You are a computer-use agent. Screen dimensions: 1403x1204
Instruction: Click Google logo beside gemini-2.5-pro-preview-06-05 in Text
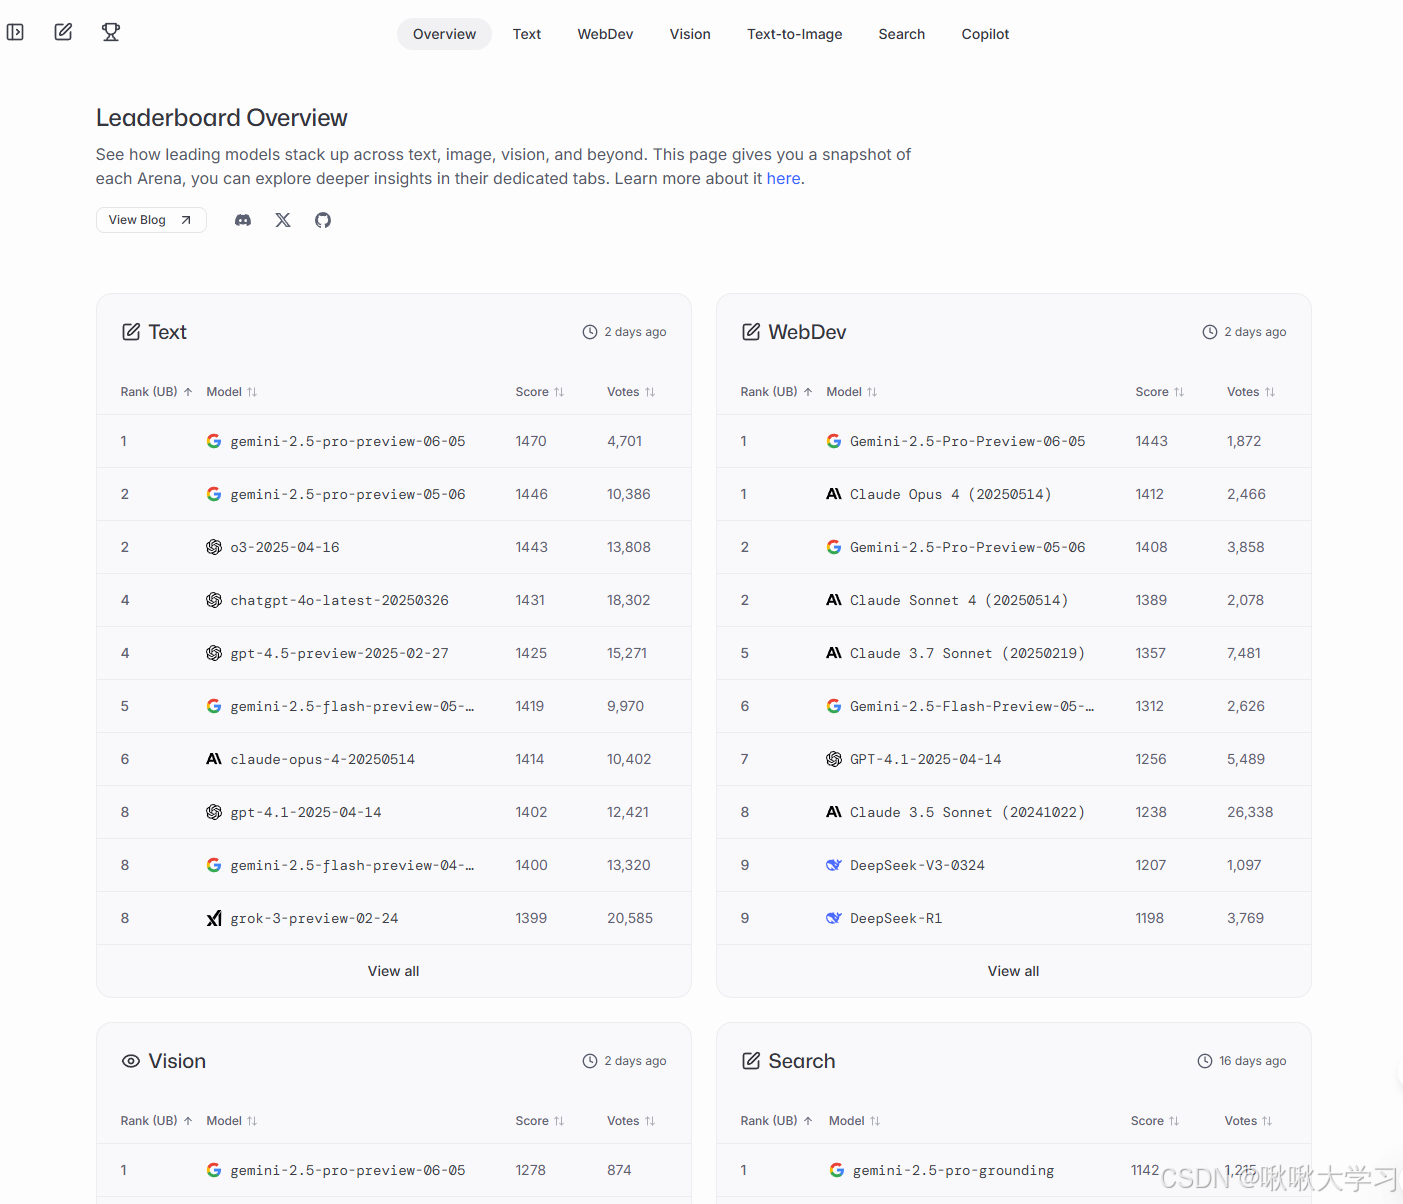point(214,441)
